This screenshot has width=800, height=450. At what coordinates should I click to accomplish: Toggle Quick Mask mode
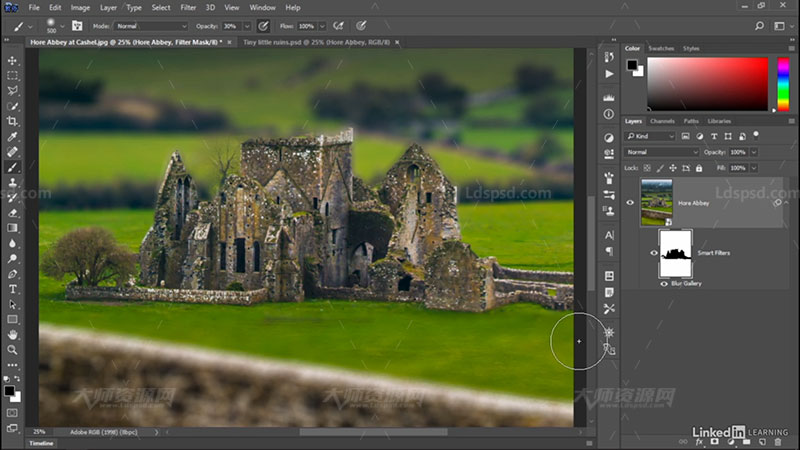click(12, 413)
